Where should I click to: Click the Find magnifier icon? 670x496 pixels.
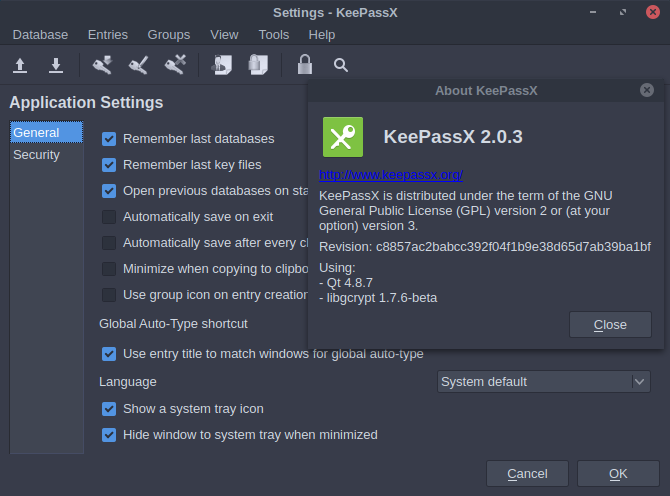pos(341,66)
